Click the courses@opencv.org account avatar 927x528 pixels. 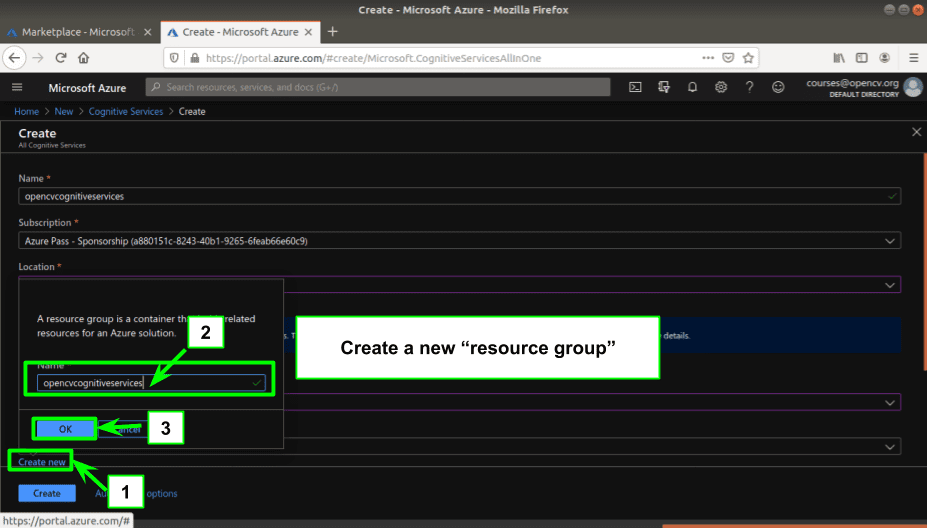[x=913, y=87]
